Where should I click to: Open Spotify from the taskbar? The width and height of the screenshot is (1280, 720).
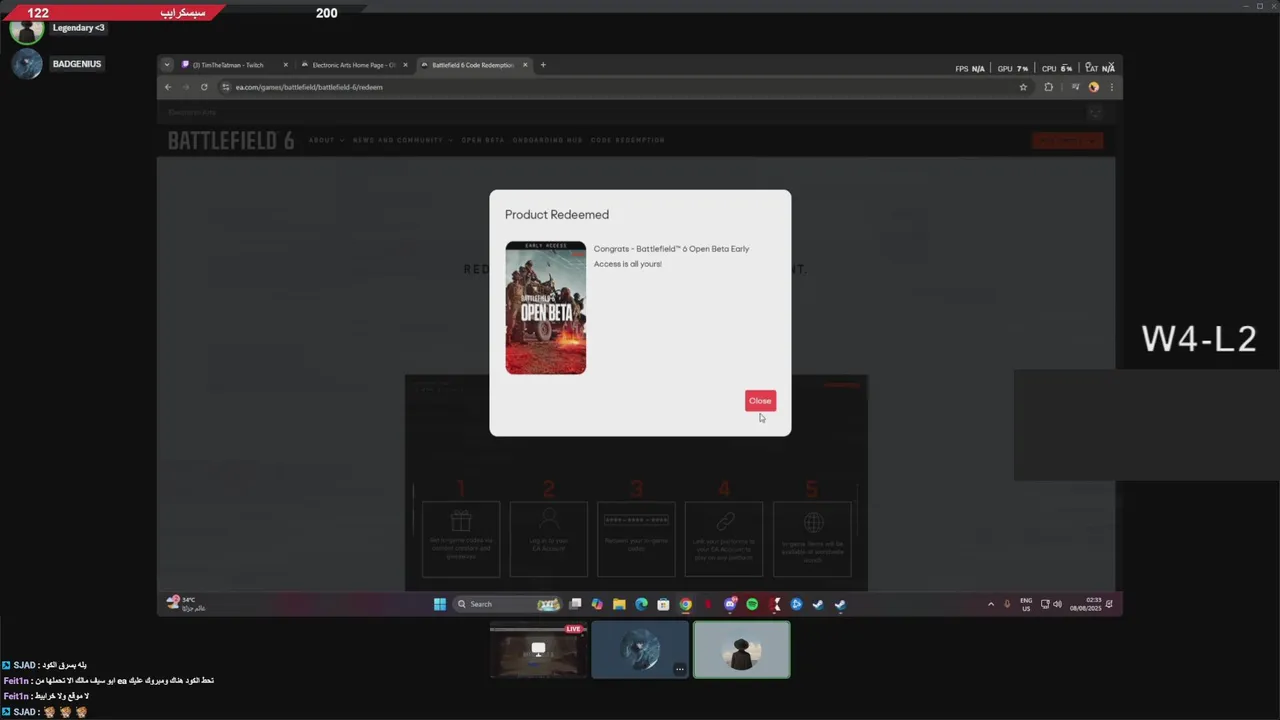point(752,604)
